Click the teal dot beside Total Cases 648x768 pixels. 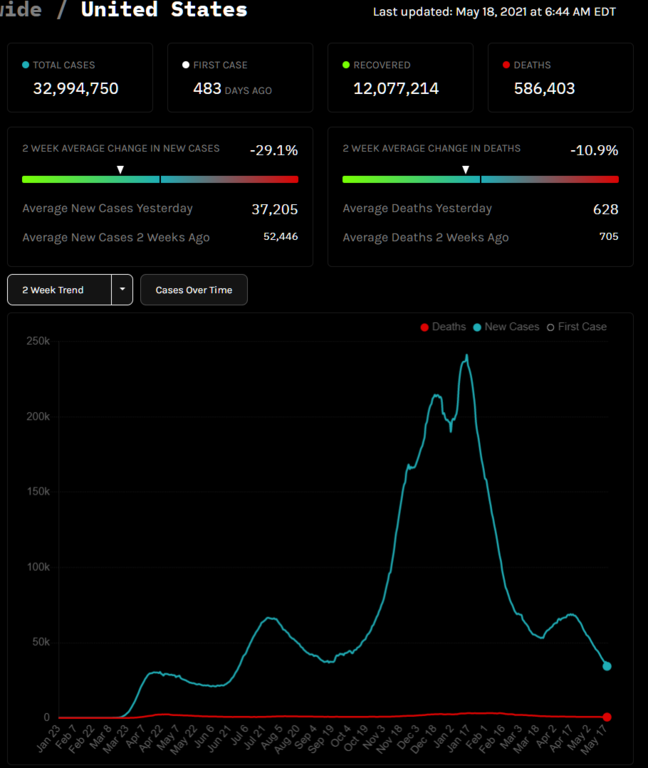pyautogui.click(x=26, y=65)
